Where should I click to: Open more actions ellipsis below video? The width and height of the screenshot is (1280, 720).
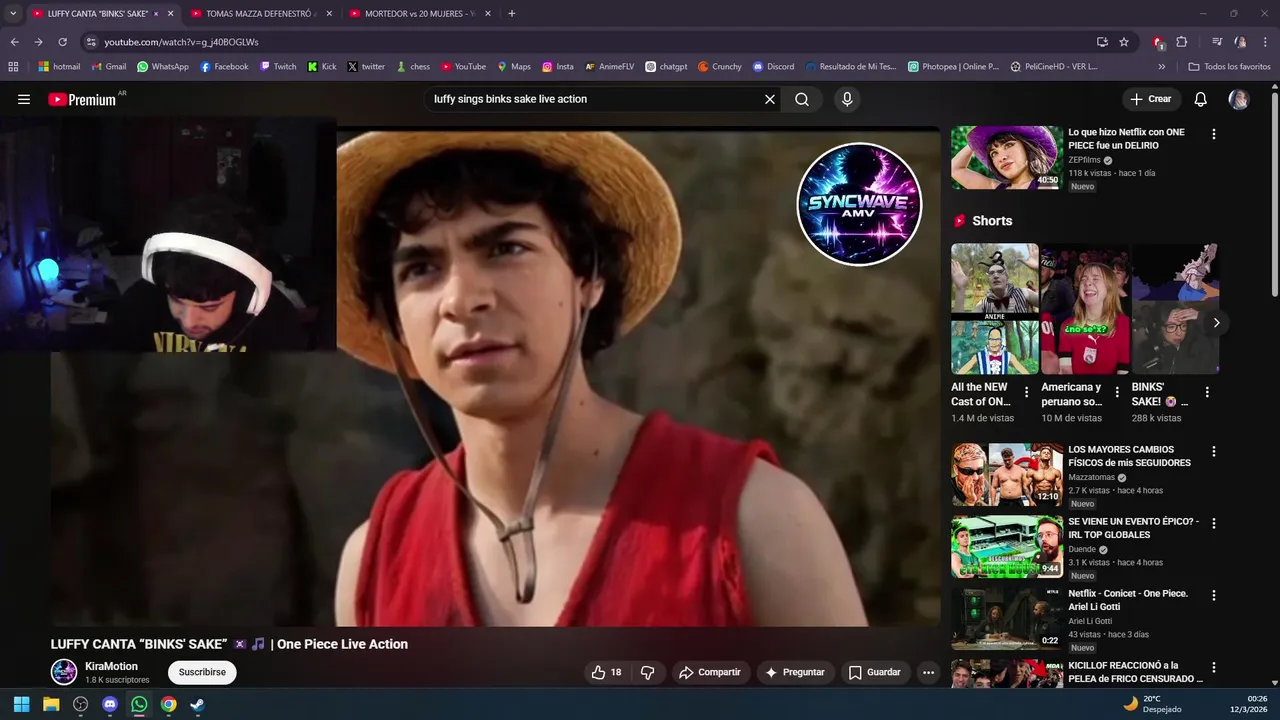coord(928,672)
